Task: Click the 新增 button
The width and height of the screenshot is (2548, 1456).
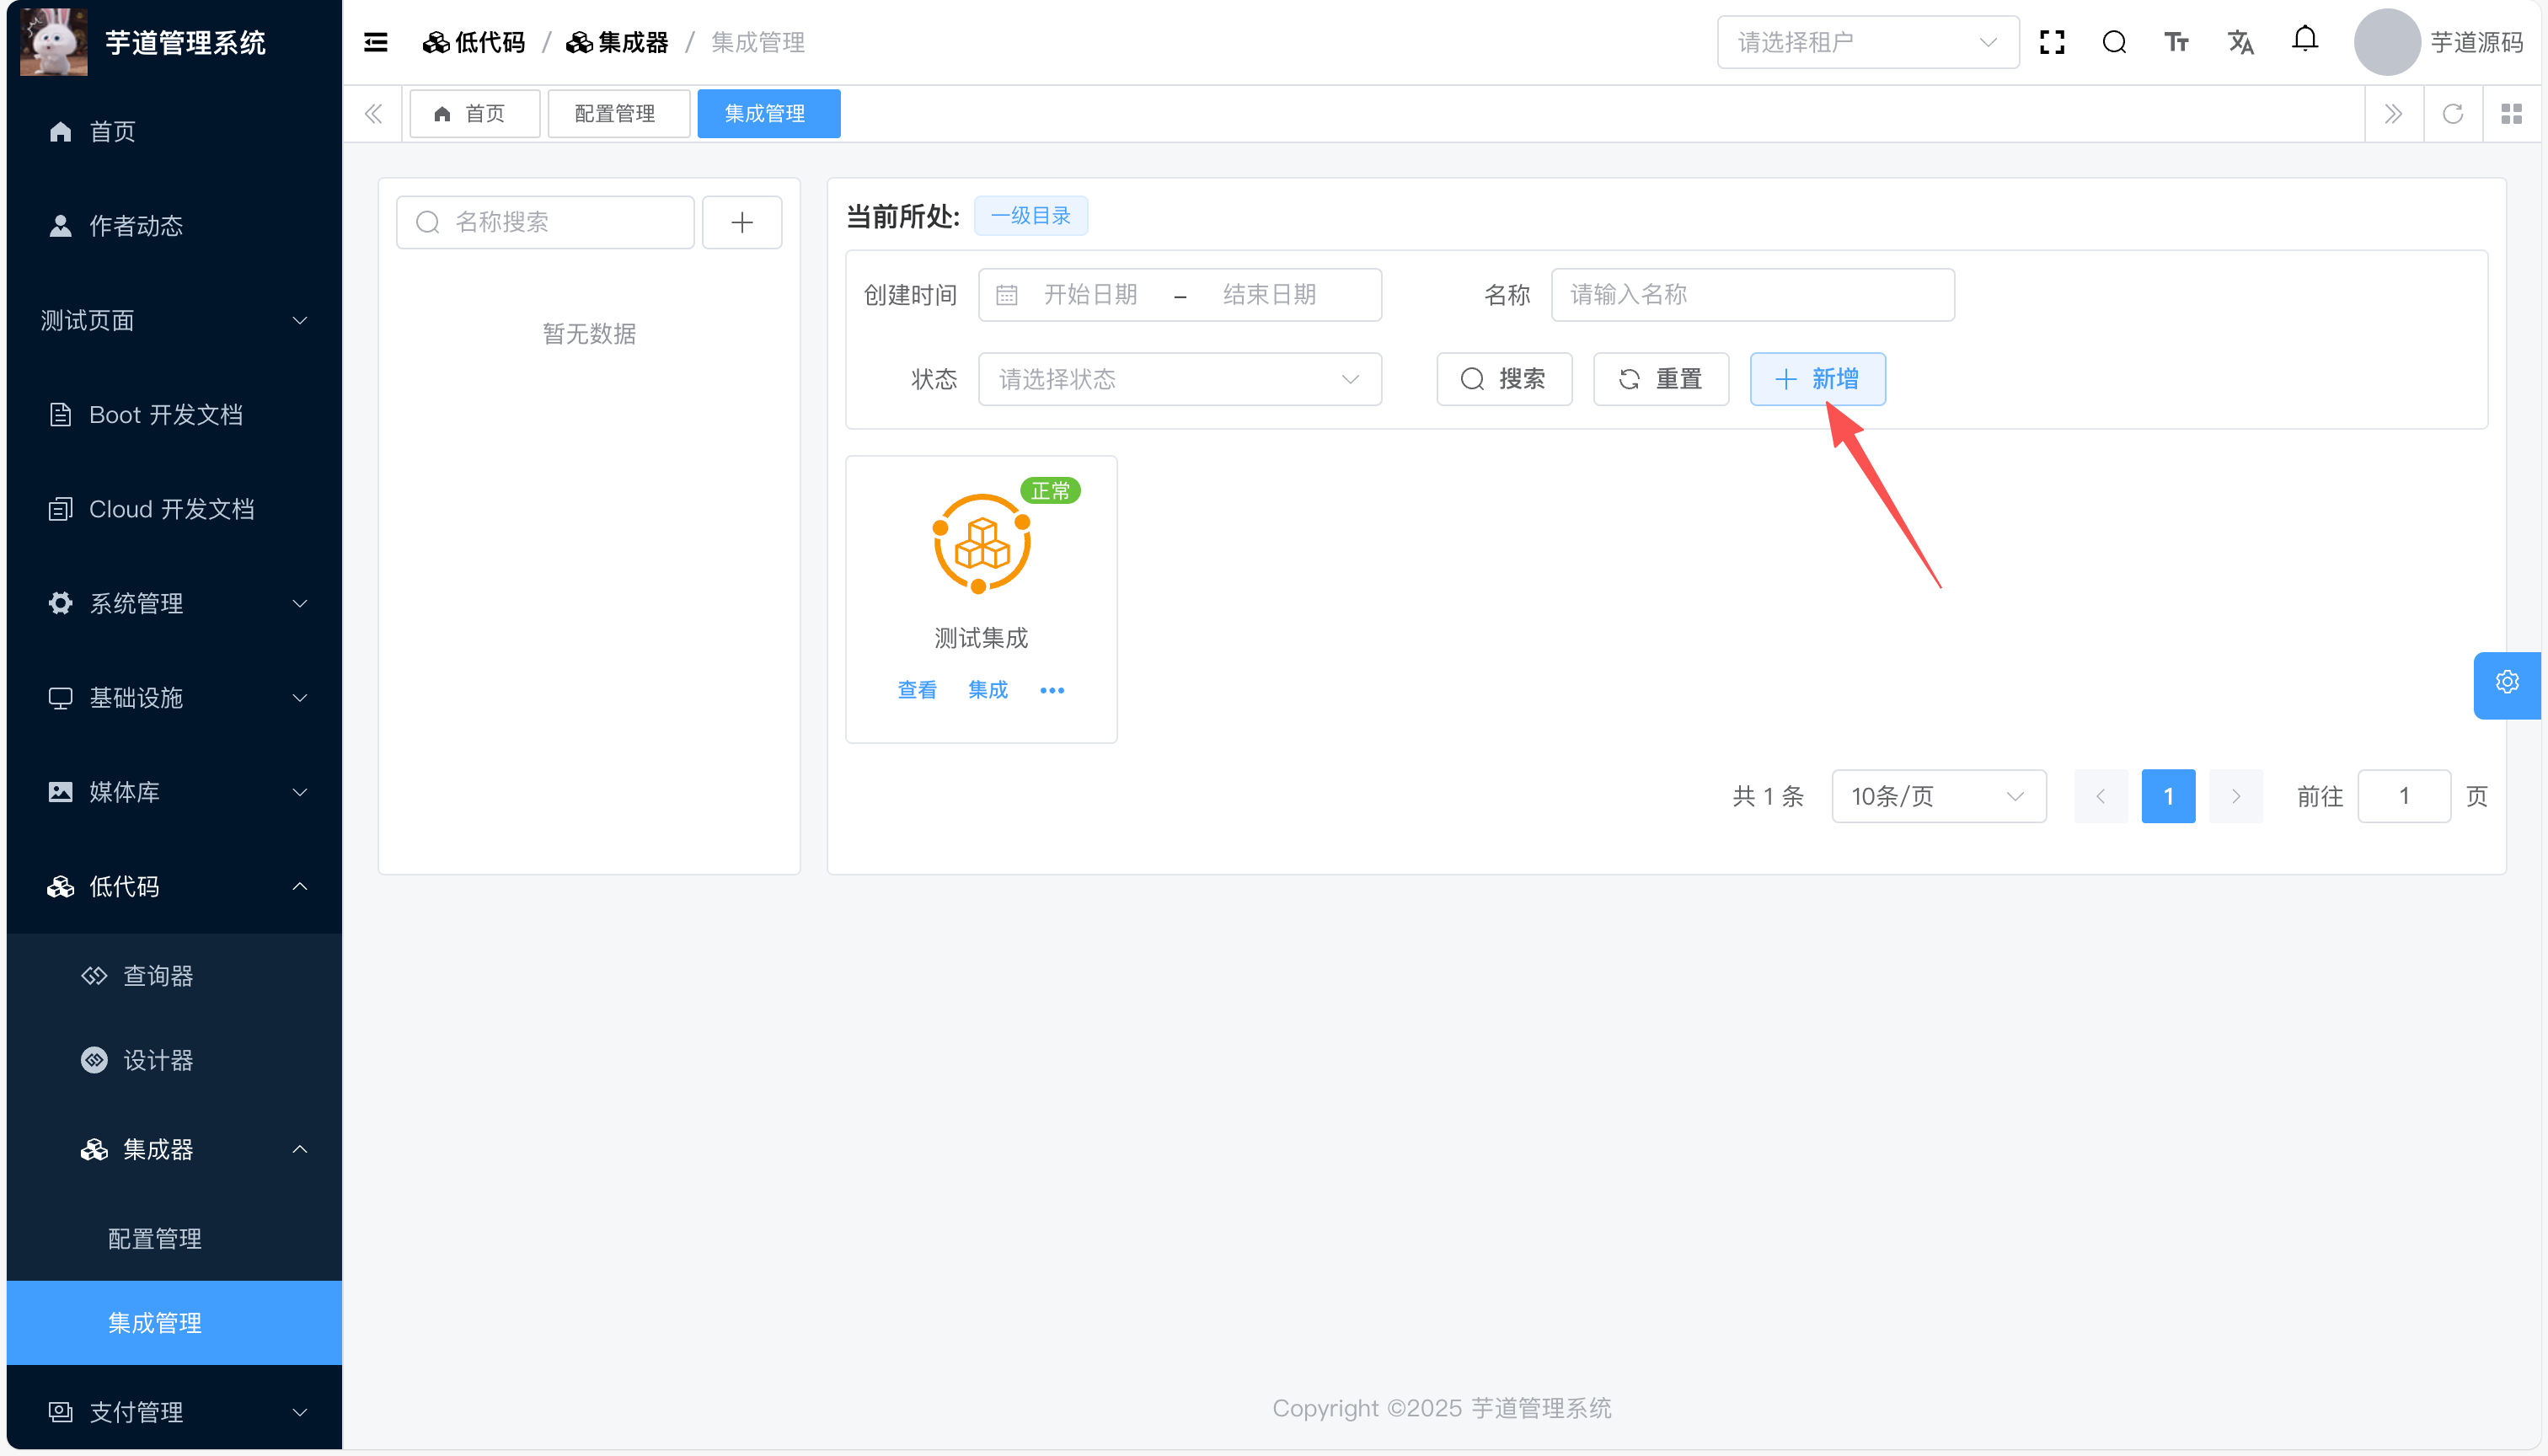Action: [x=1817, y=379]
